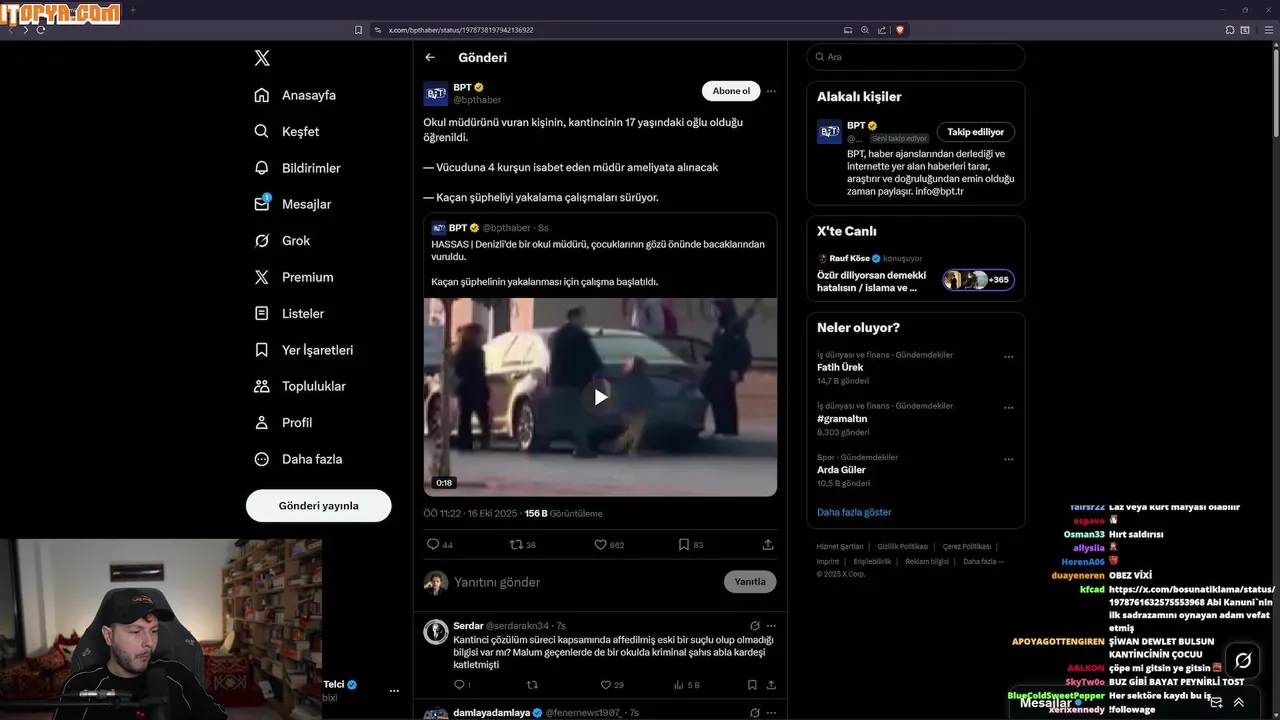Open Grok from the sidebar

point(282,241)
